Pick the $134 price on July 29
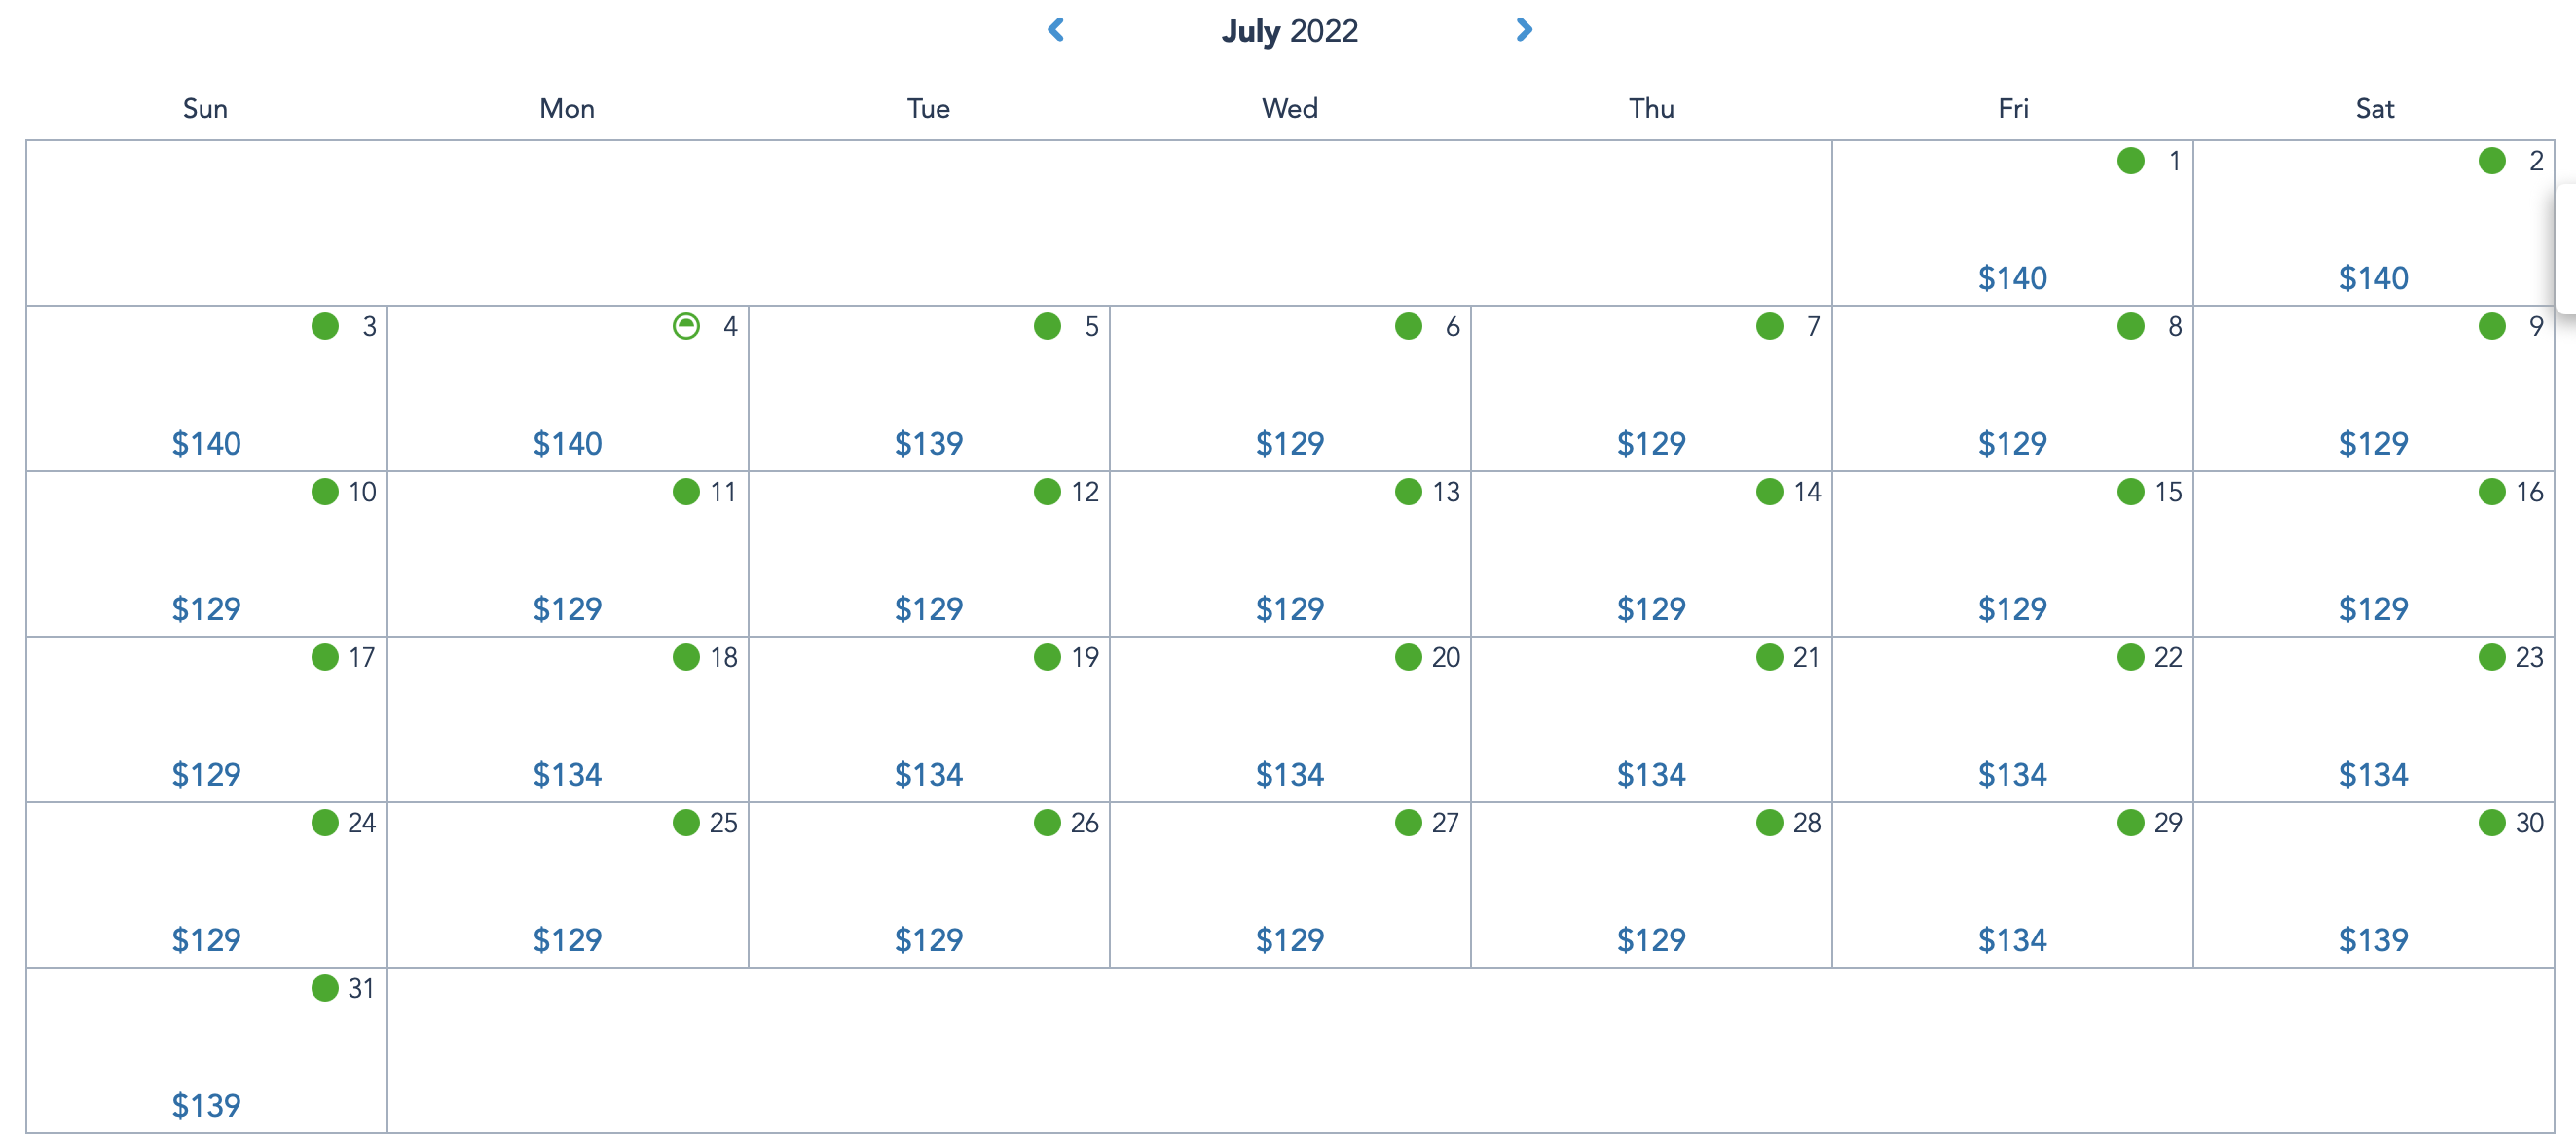 [2013, 940]
